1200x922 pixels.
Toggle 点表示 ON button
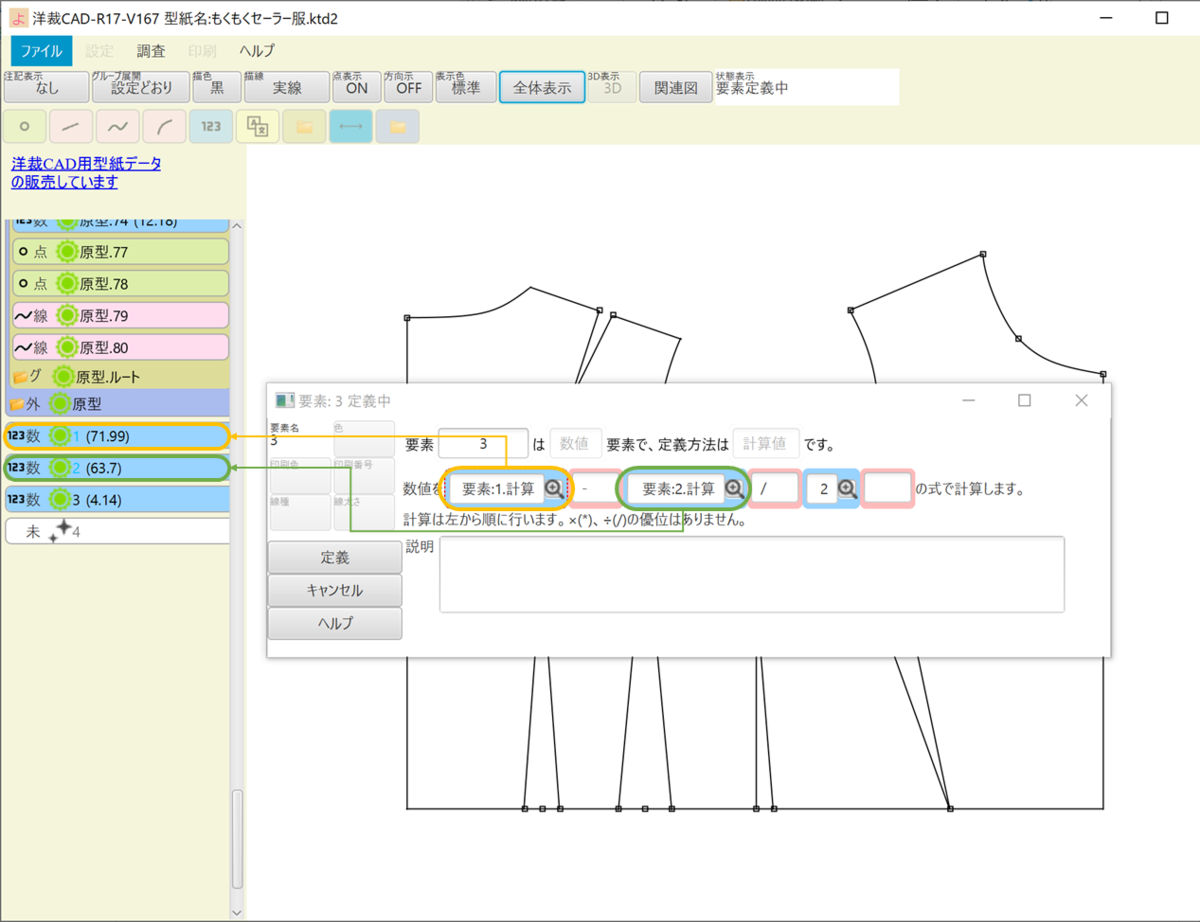tap(356, 86)
